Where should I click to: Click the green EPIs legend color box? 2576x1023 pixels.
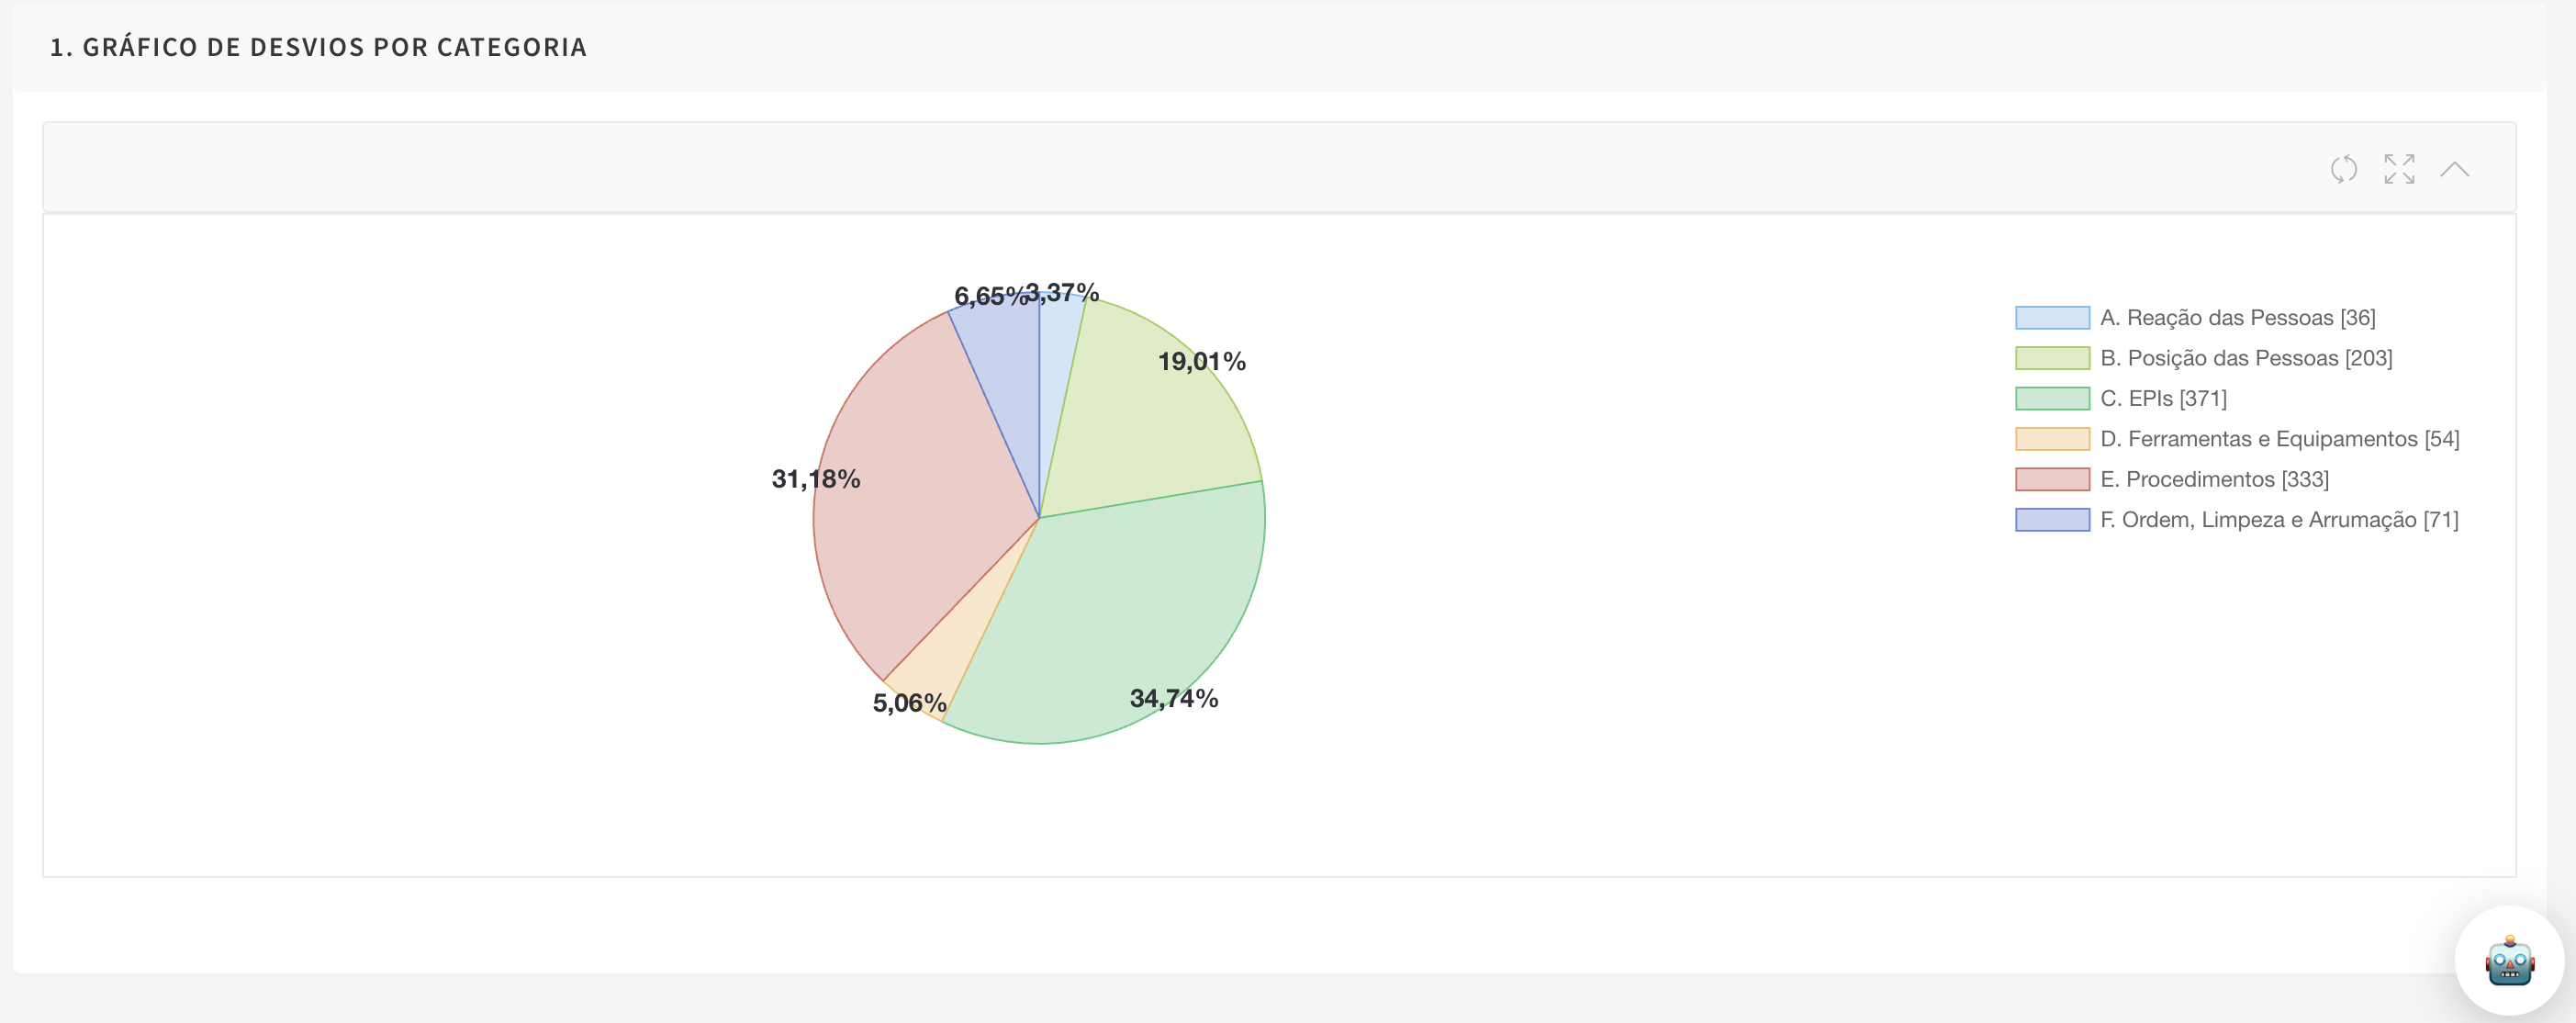(2051, 399)
